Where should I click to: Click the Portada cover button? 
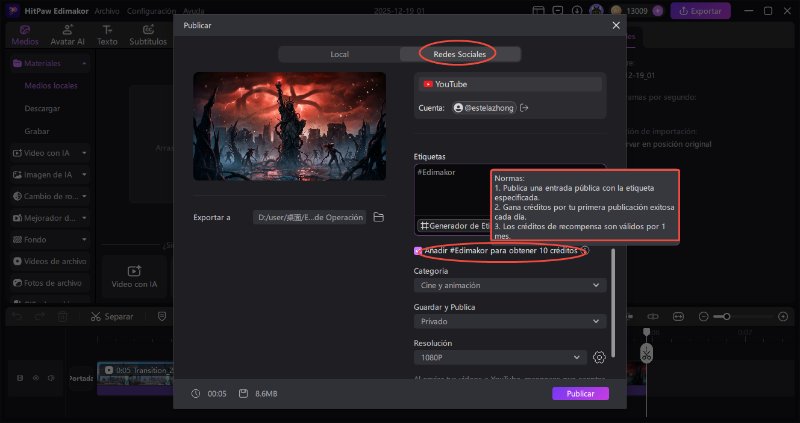[82, 379]
